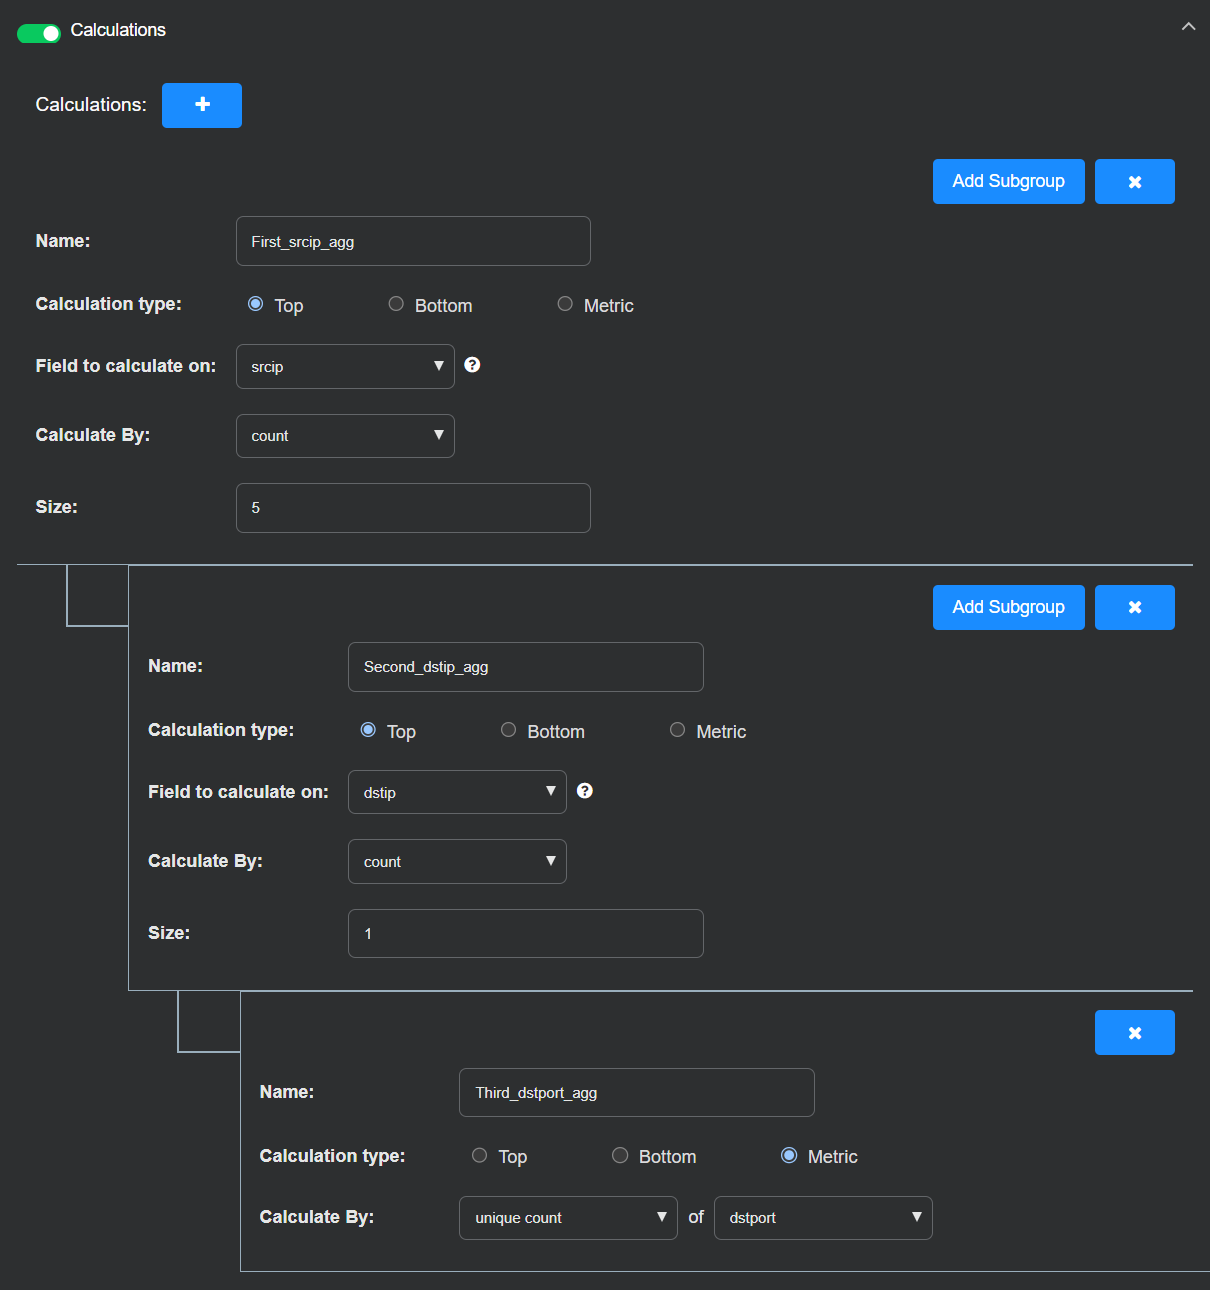Select Metric for First_srcip_agg calculation type
Screen dimensions: 1210x1290
(566, 304)
